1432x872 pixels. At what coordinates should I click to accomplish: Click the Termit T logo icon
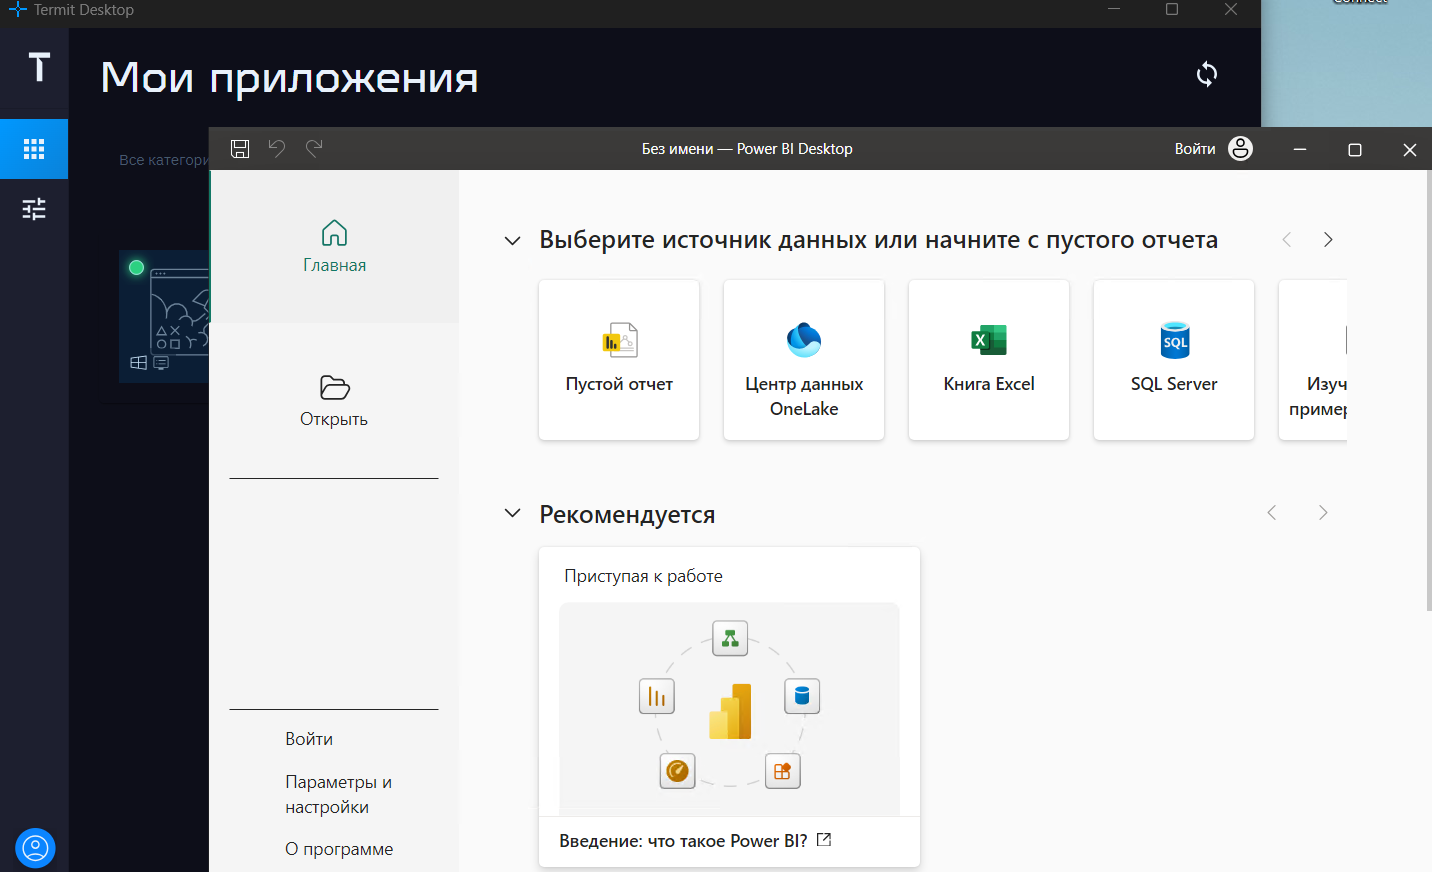pyautogui.click(x=39, y=67)
